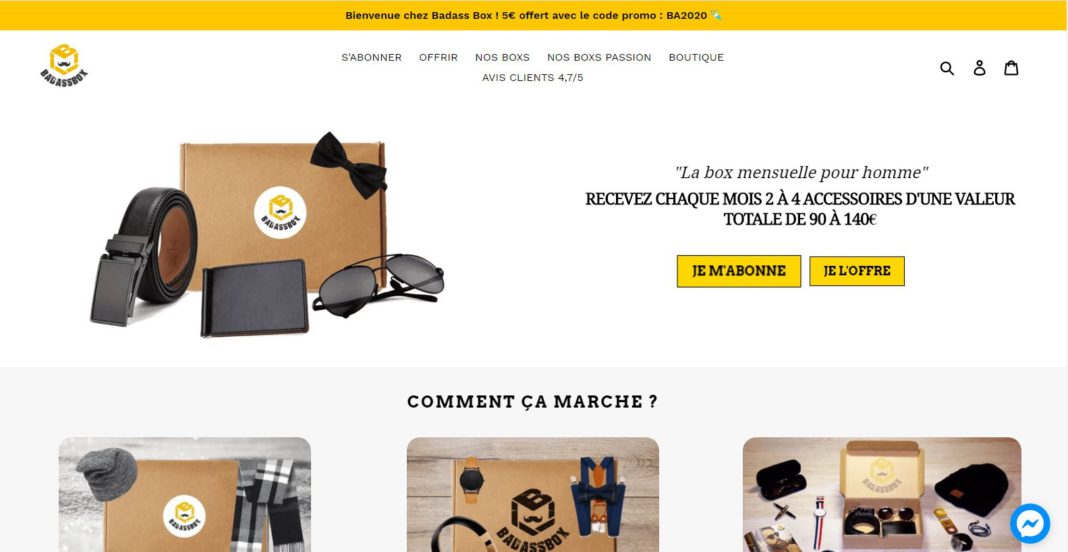Go home via the BadassBox header logo
1068x552 pixels.
click(x=64, y=66)
